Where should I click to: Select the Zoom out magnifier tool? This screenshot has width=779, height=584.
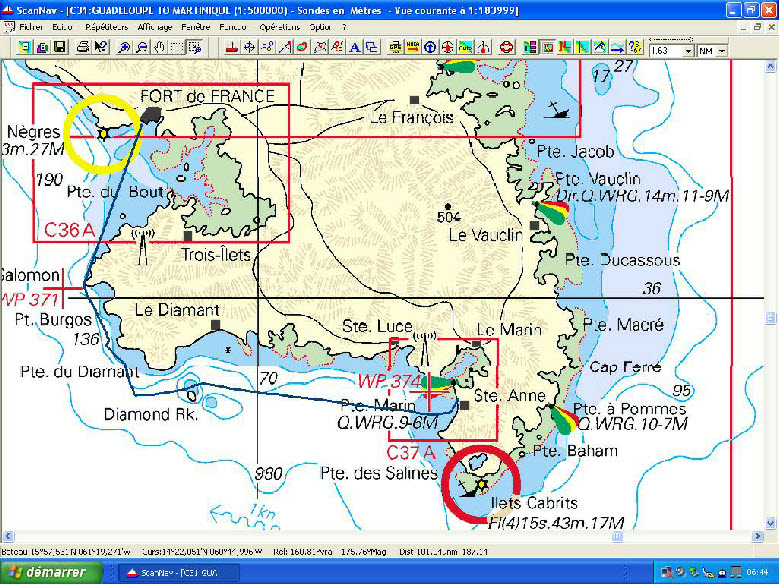tap(142, 47)
